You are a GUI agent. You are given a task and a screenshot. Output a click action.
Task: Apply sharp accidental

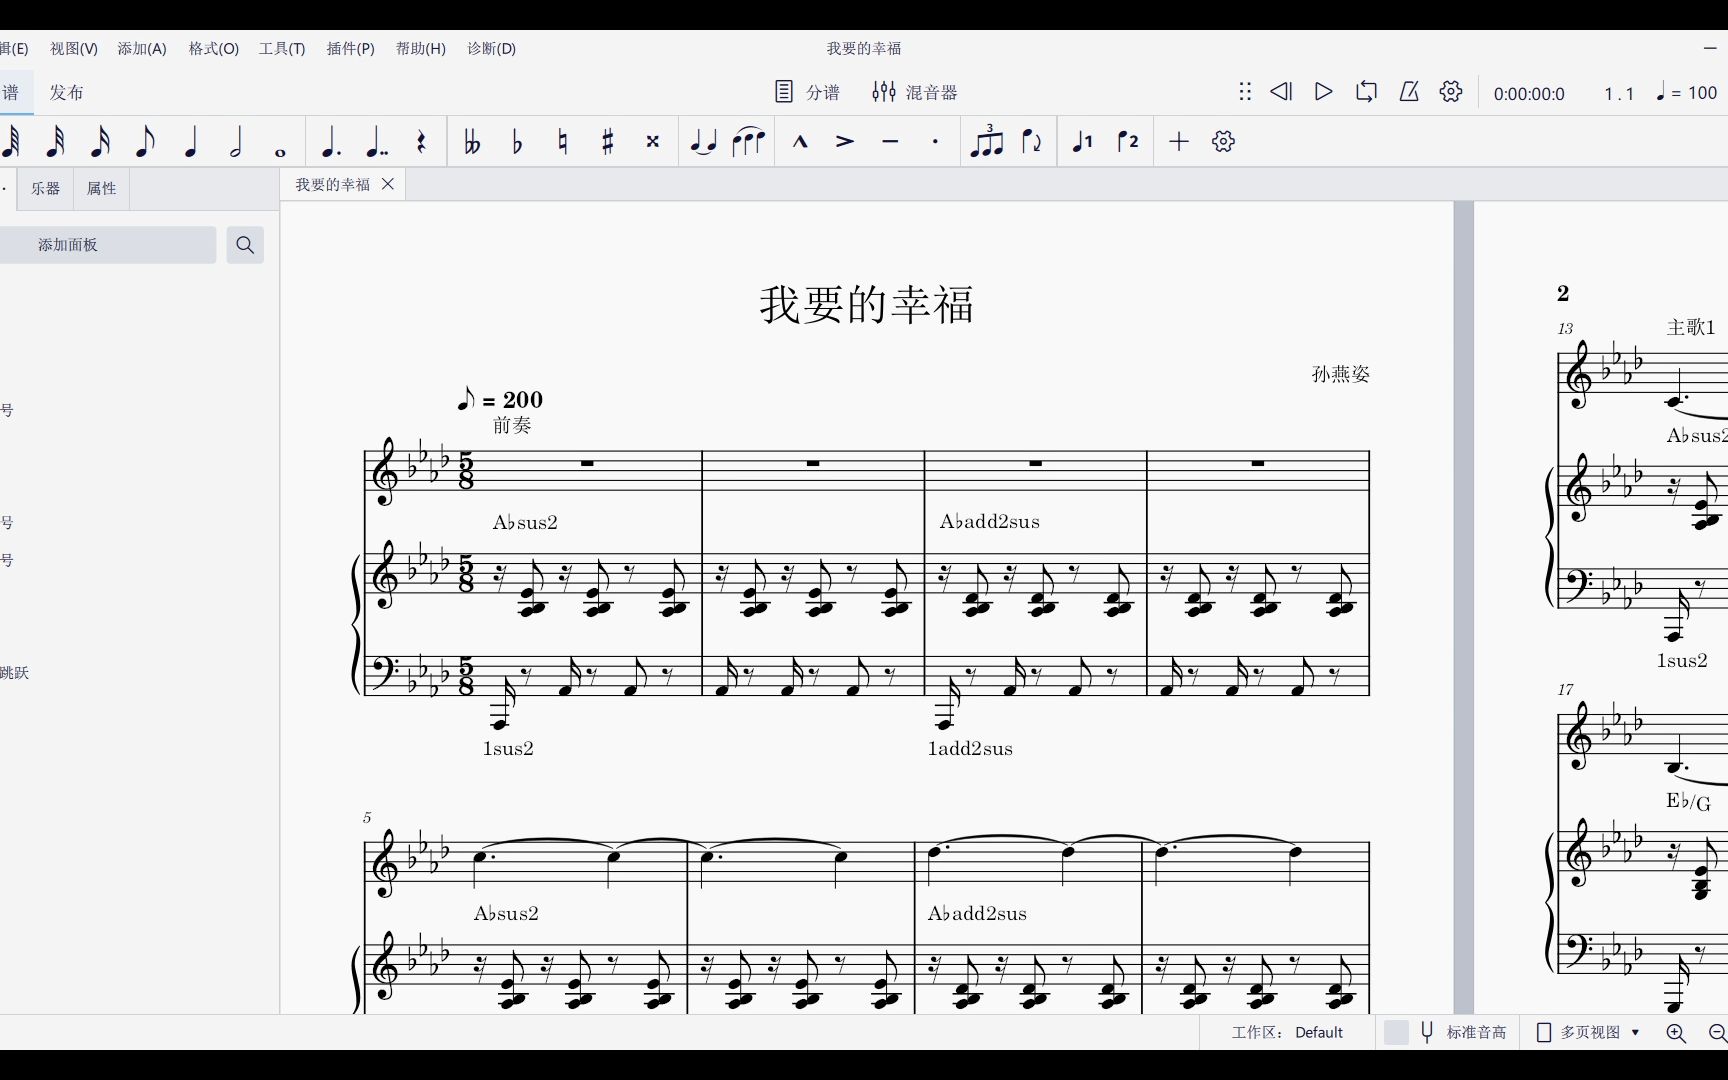pos(608,142)
